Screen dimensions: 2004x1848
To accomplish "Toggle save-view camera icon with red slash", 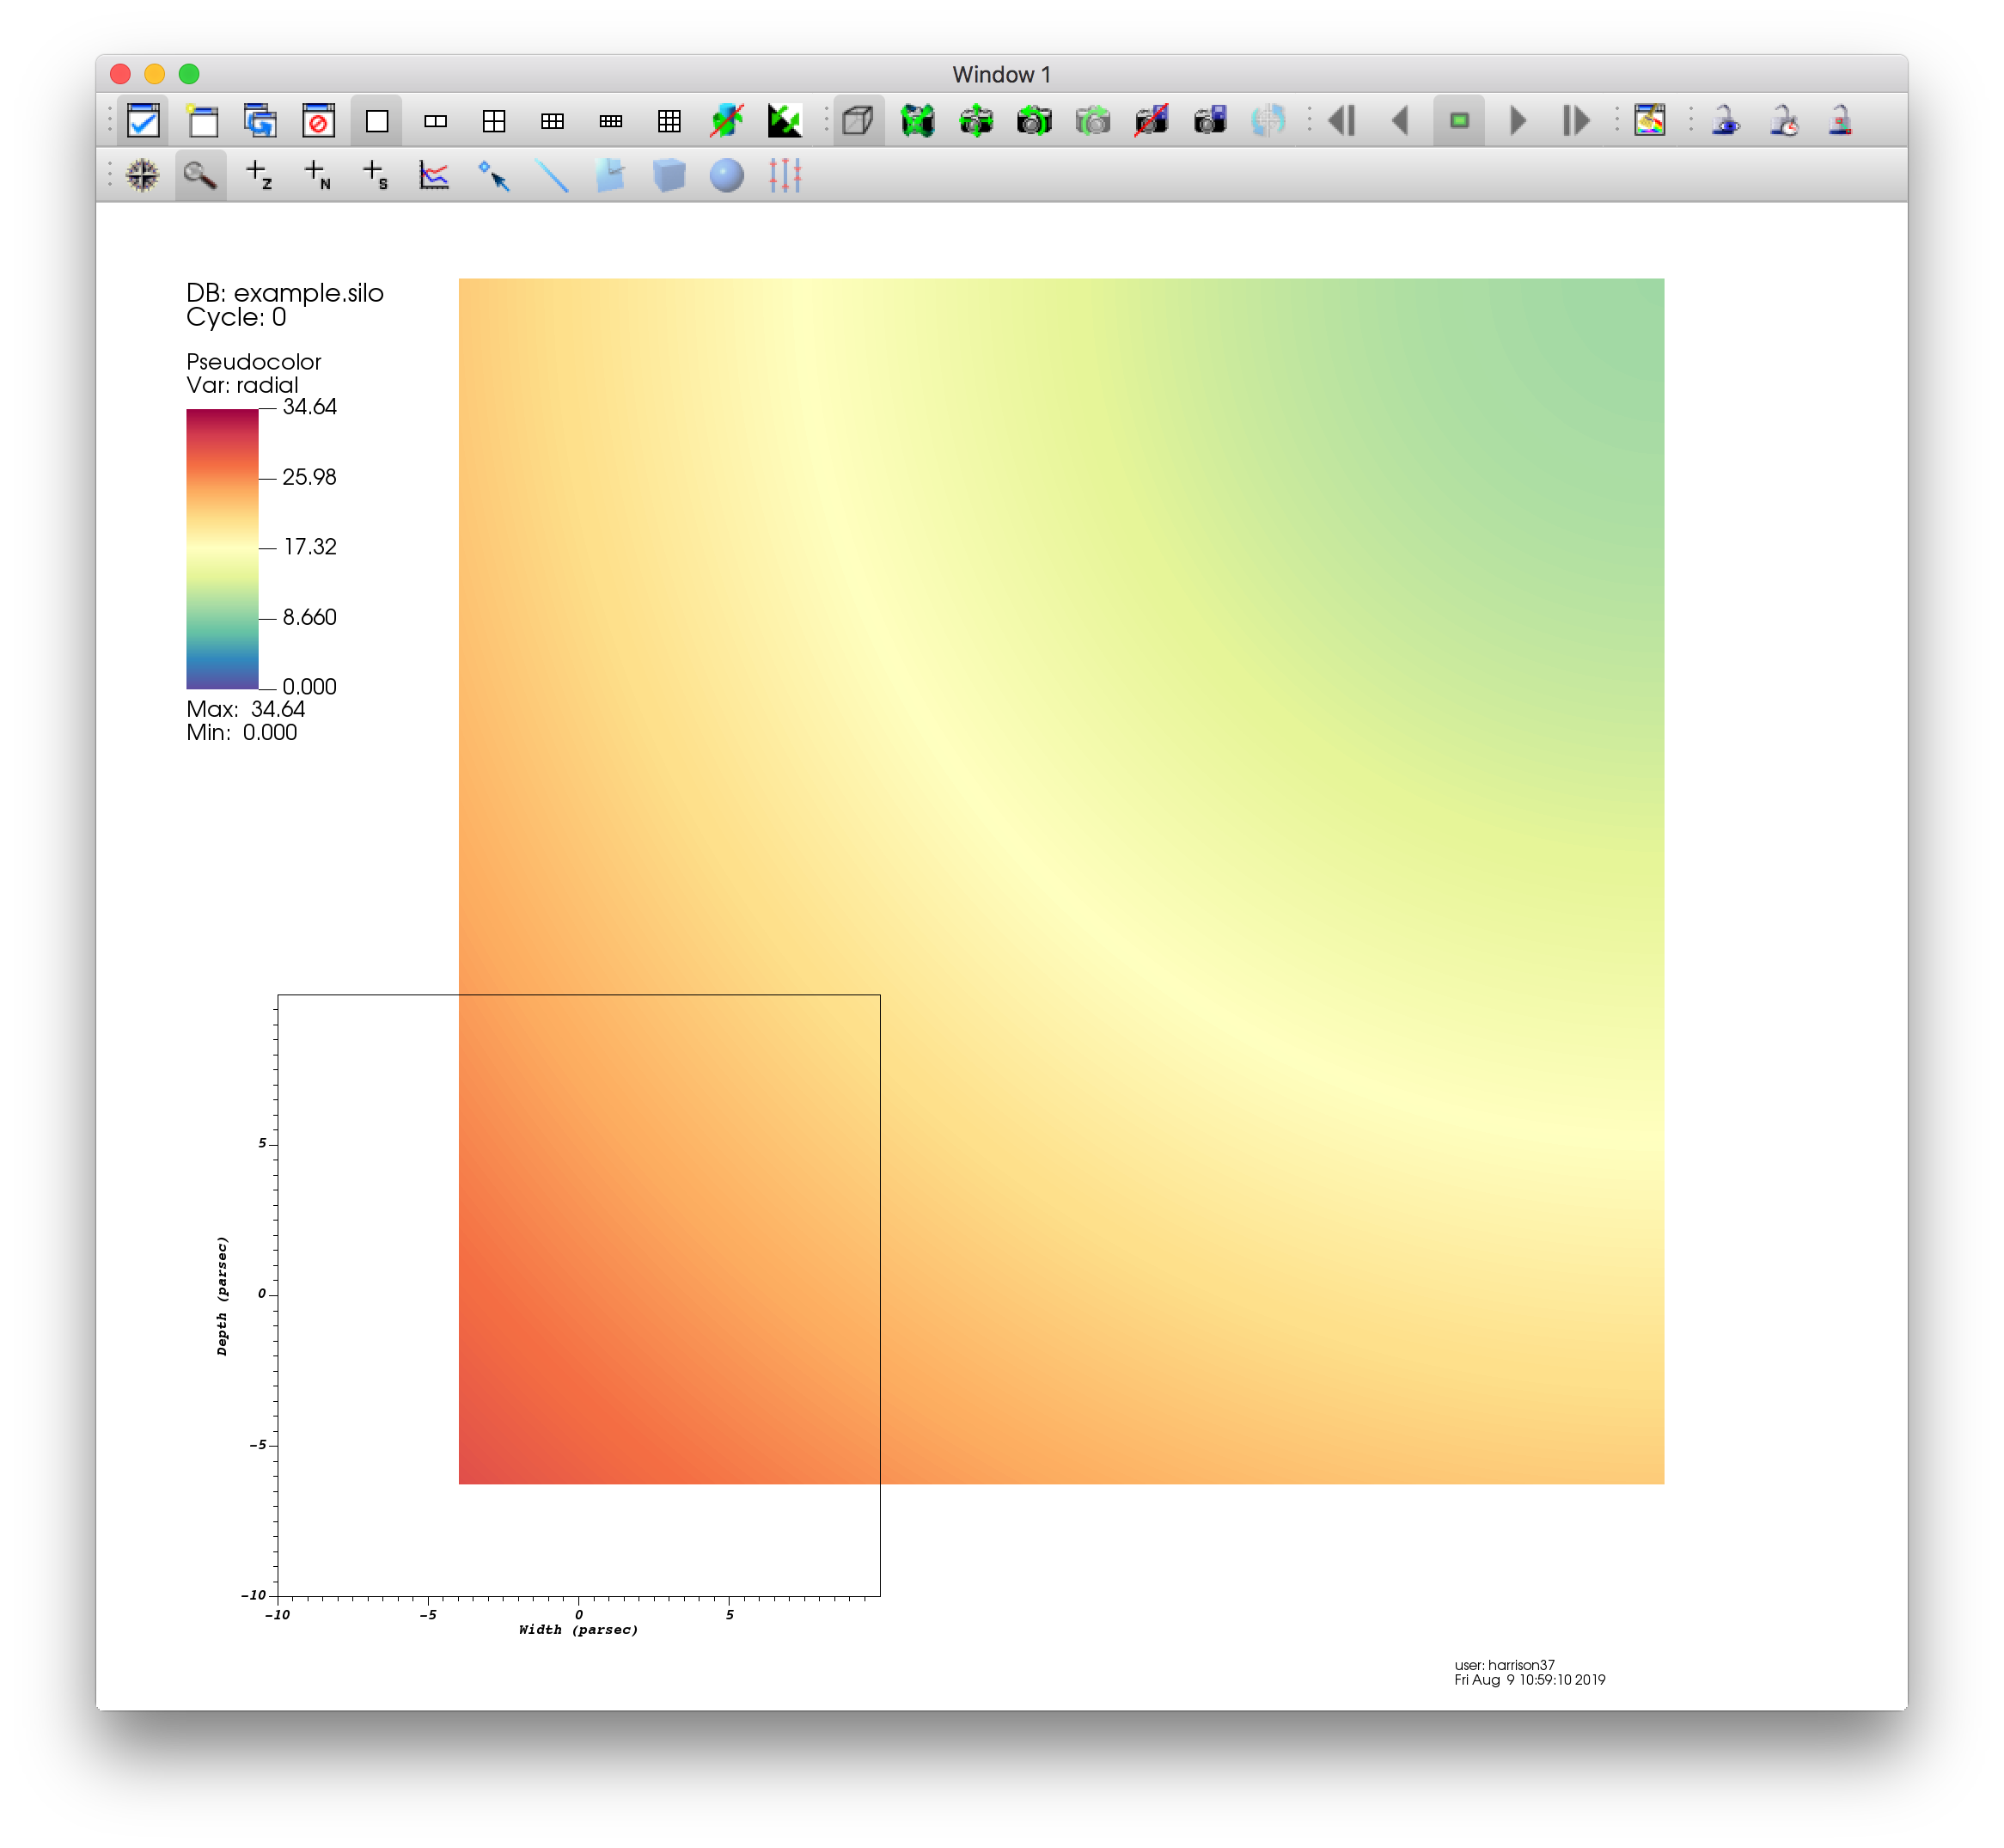I will coord(1151,121).
